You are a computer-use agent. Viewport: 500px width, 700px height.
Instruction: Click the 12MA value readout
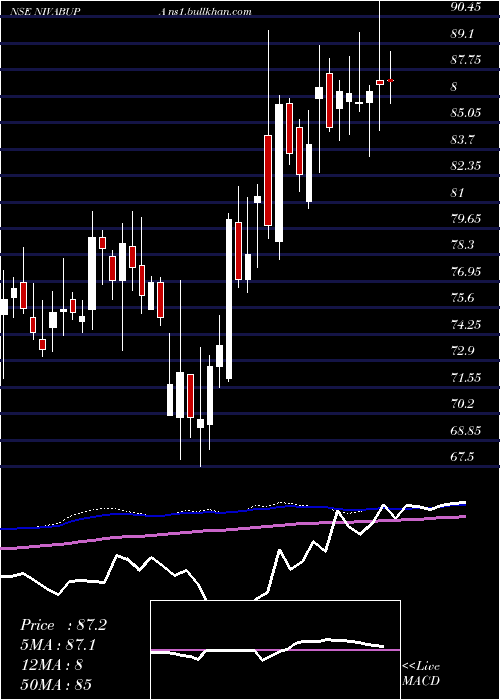click(51, 665)
